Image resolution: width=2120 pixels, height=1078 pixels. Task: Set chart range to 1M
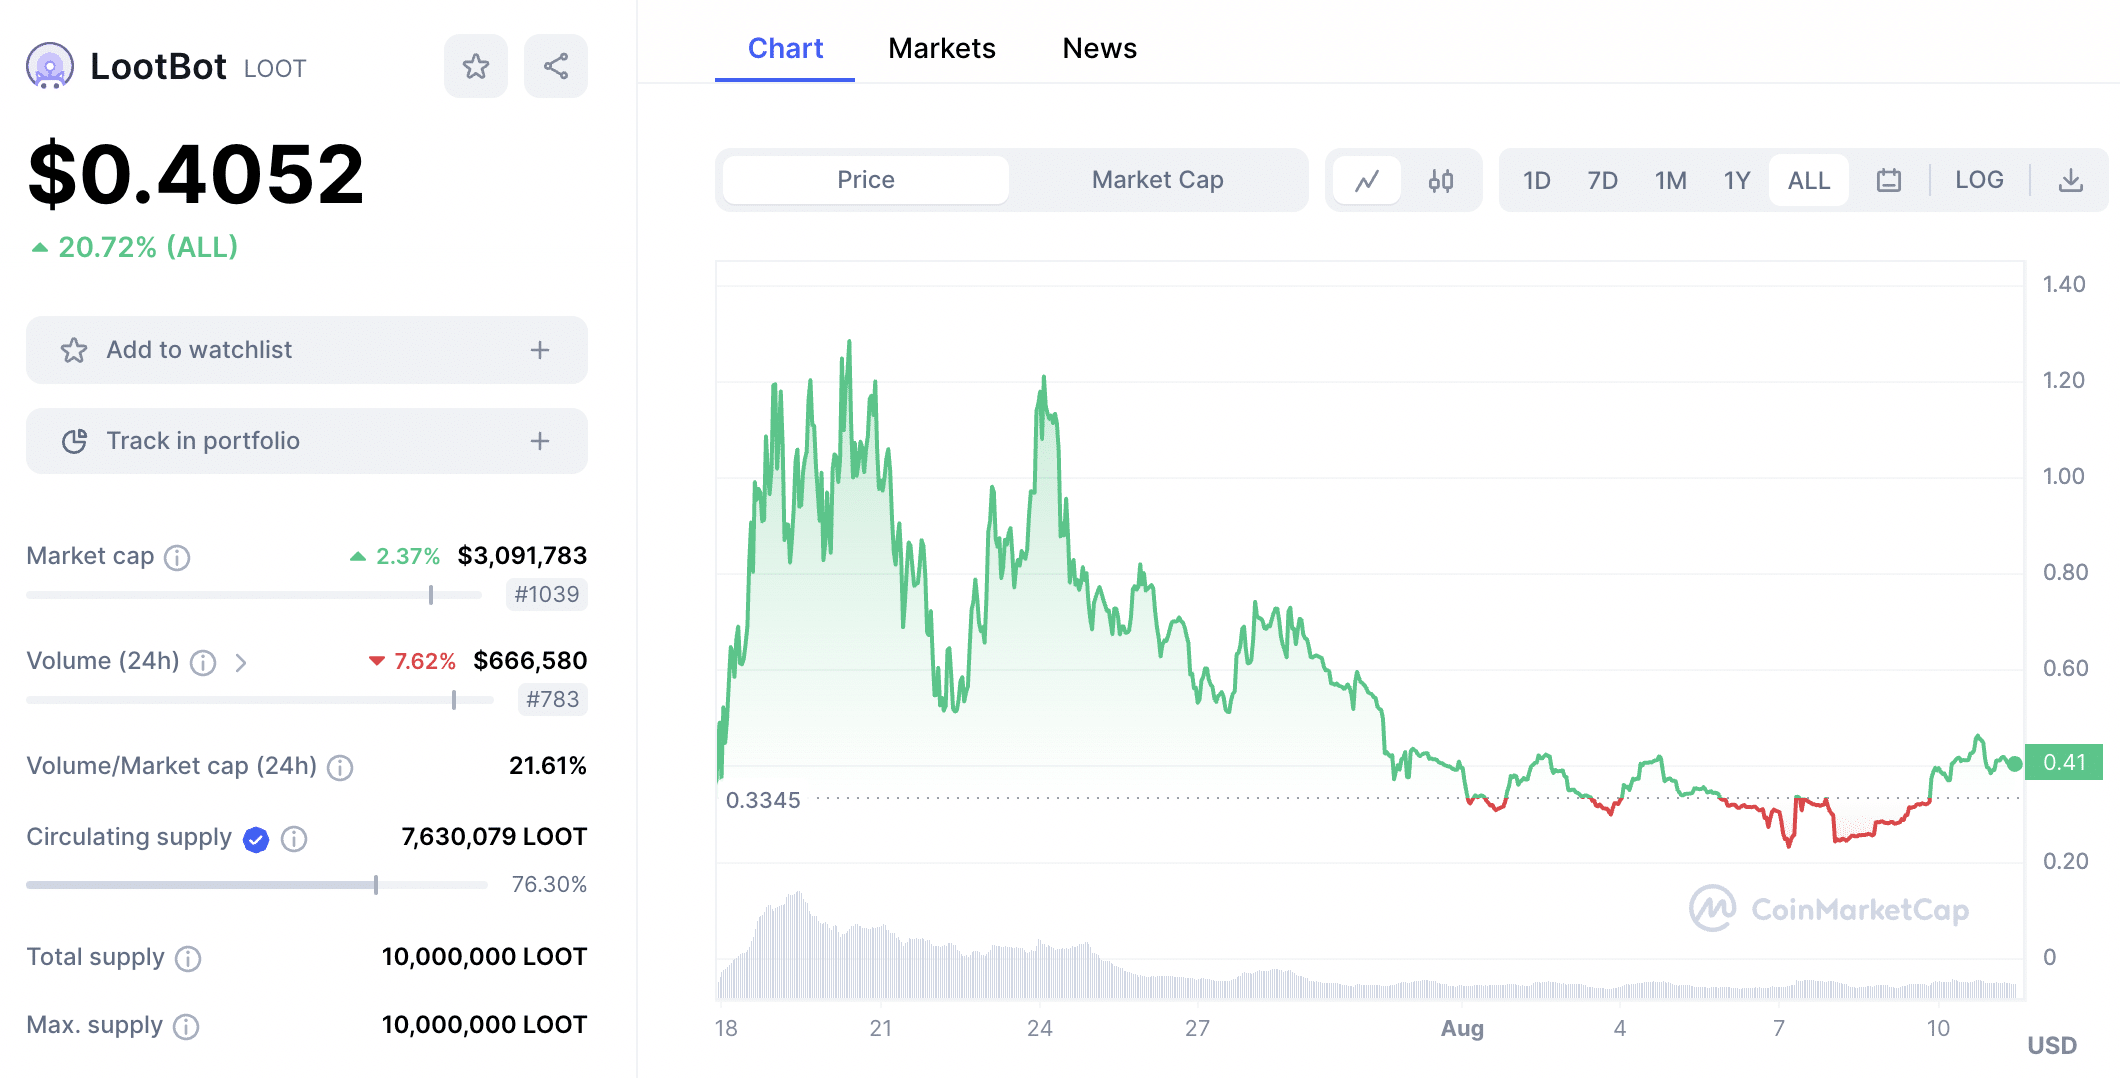(1671, 180)
